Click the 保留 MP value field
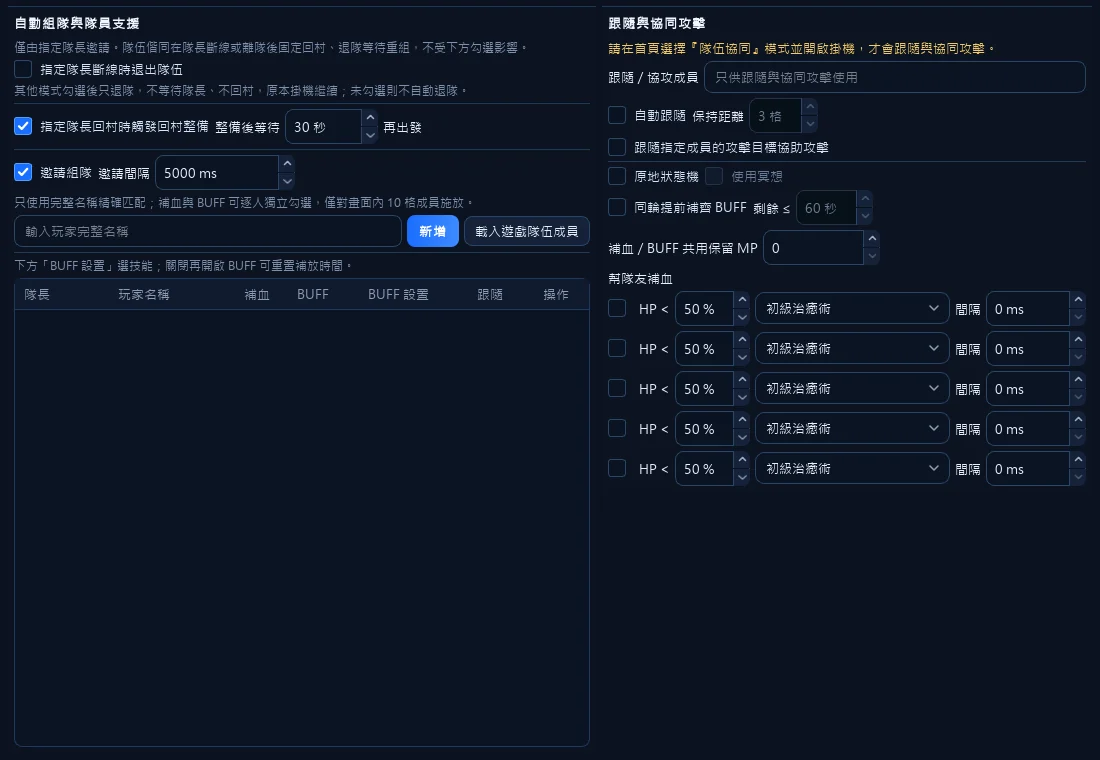 click(x=813, y=248)
